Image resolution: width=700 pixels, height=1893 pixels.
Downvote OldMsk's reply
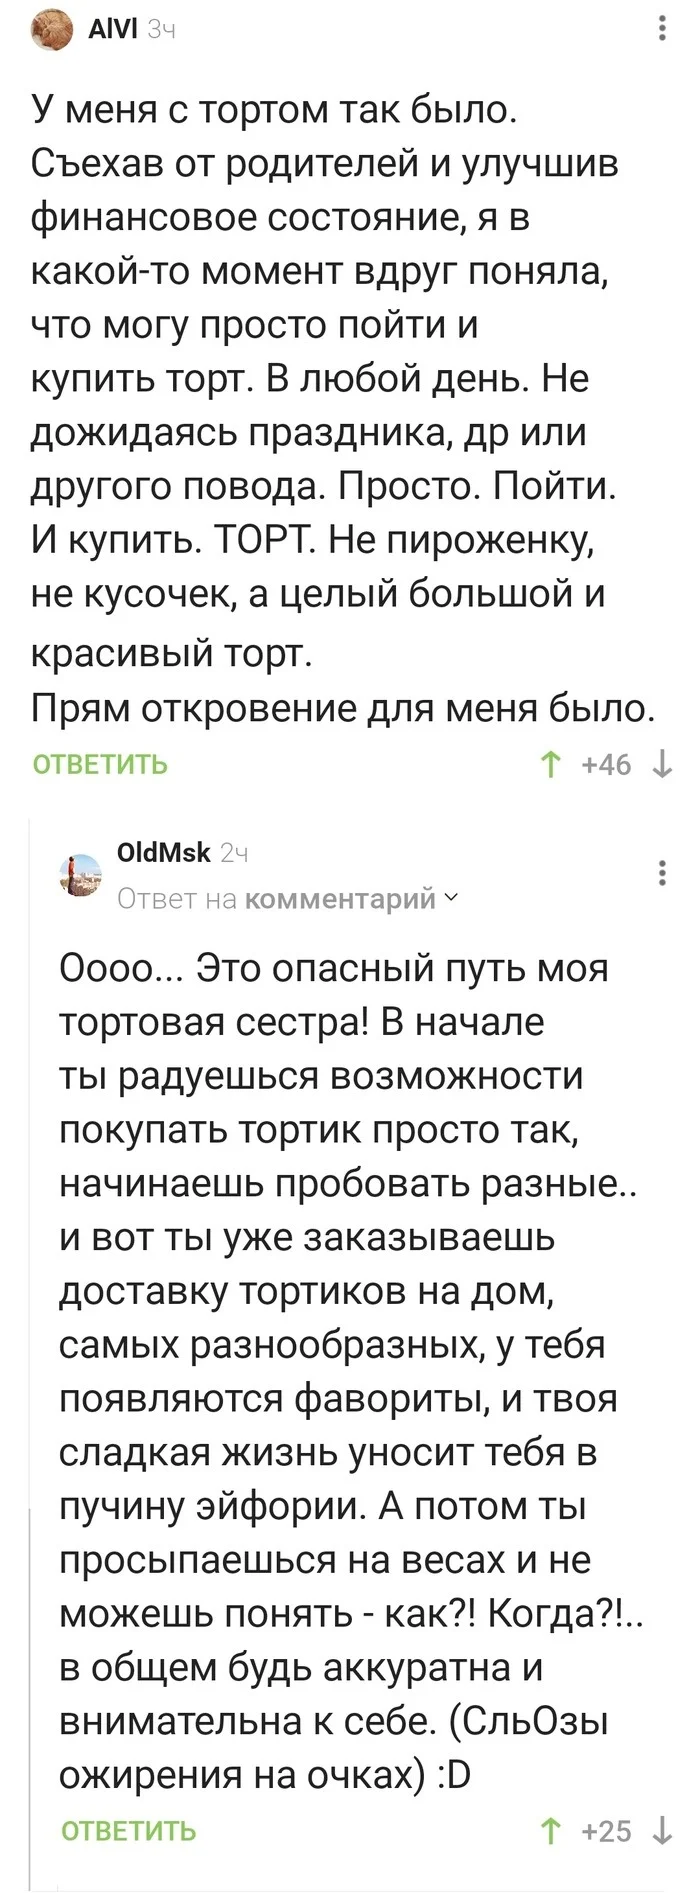click(x=662, y=1831)
